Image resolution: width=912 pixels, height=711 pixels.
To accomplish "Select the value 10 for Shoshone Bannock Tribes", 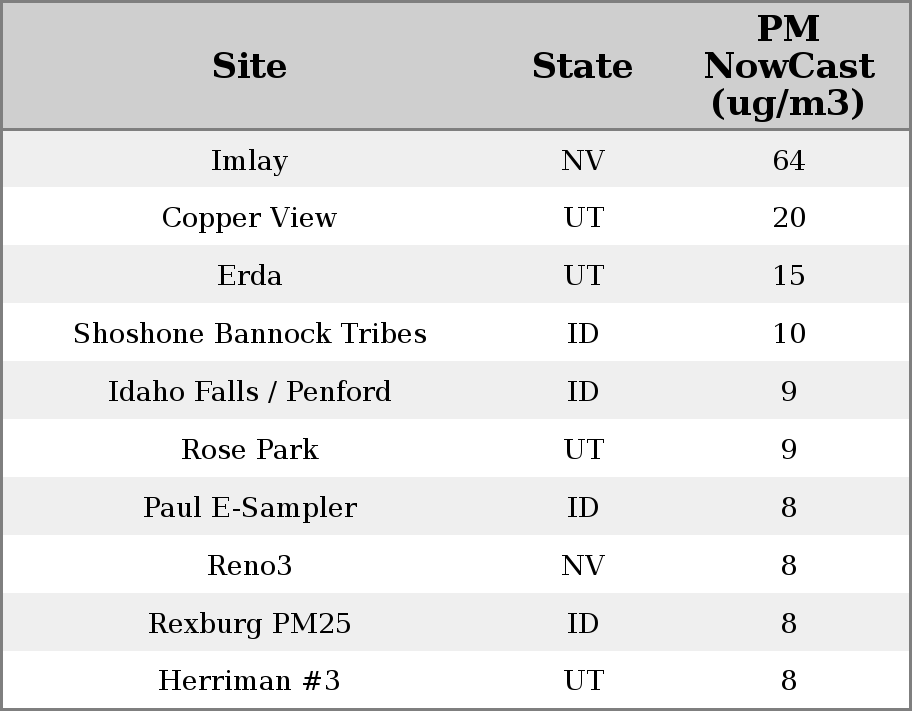I will (788, 334).
